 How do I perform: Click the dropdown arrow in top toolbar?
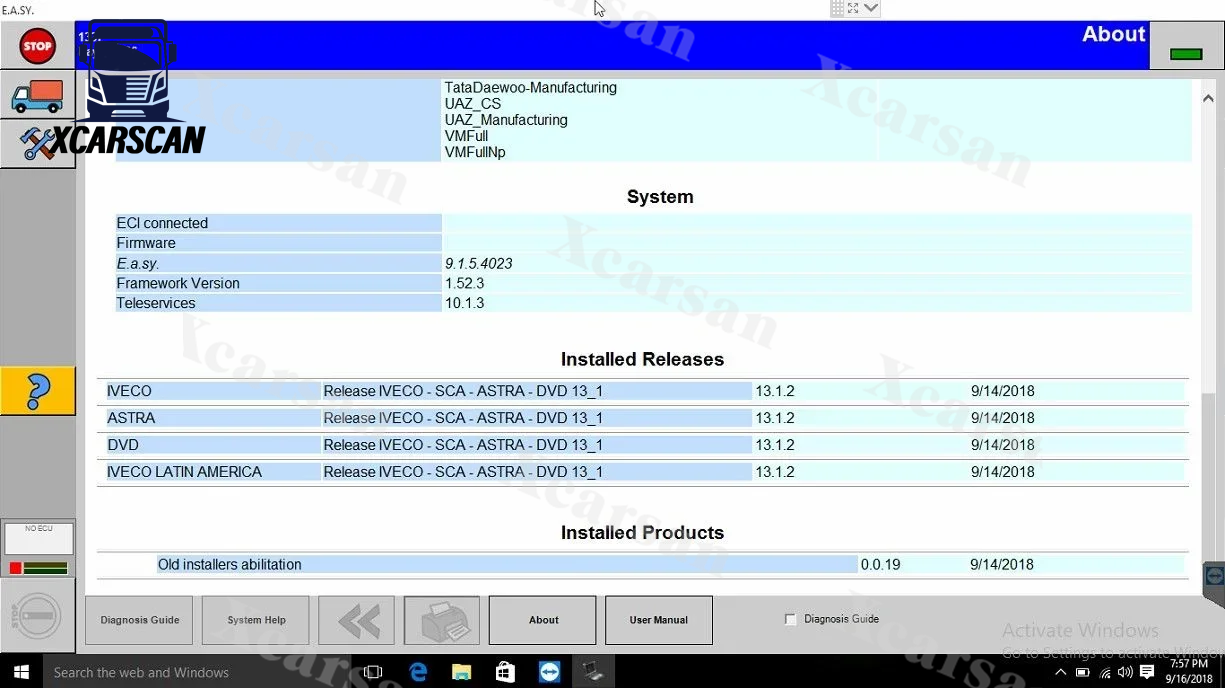pos(871,8)
